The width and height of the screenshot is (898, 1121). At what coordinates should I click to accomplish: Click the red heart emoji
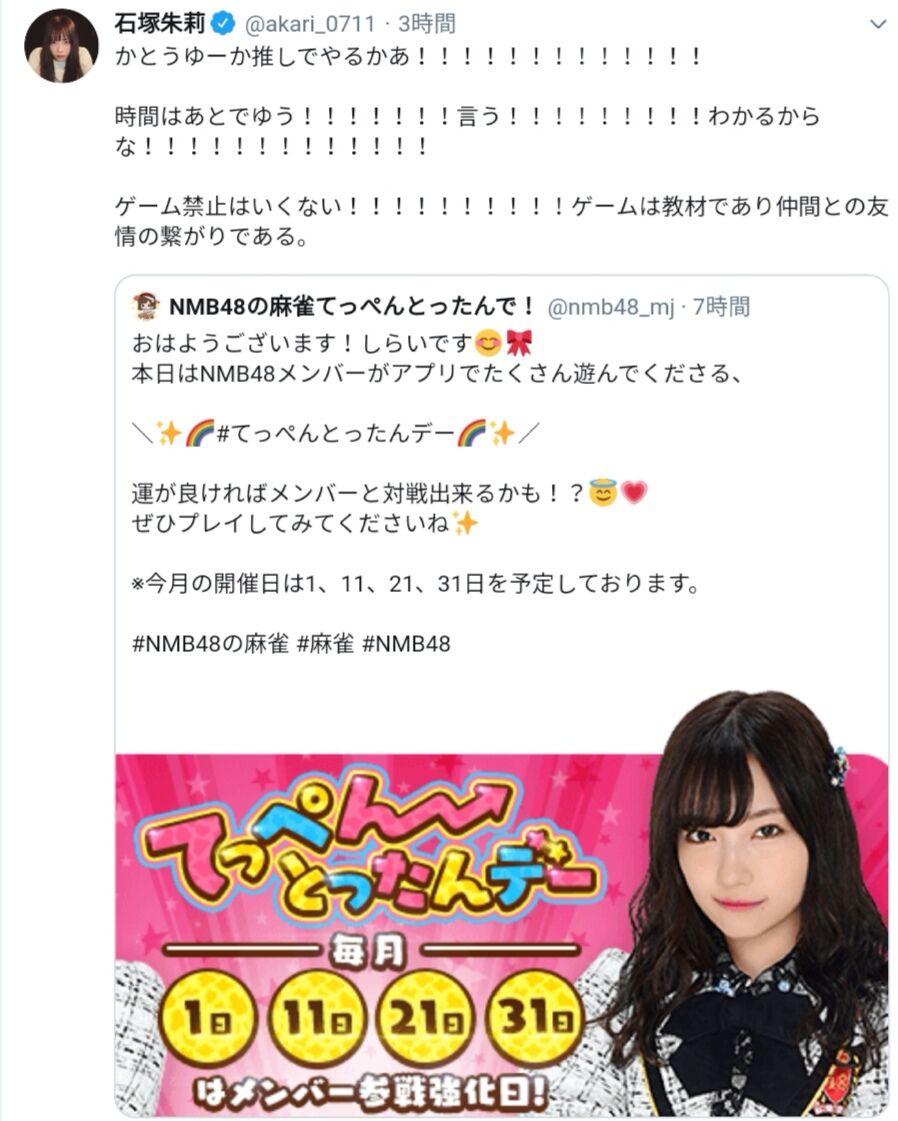tap(633, 493)
